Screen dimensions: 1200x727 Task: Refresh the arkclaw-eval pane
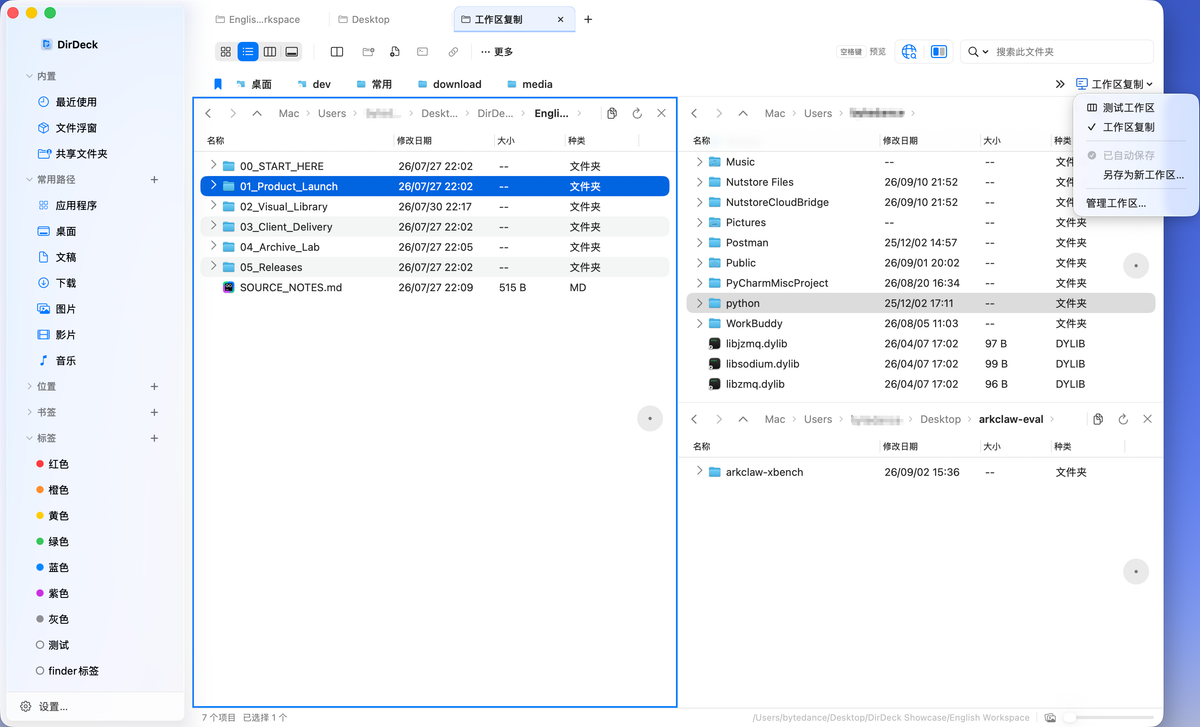pos(1123,419)
